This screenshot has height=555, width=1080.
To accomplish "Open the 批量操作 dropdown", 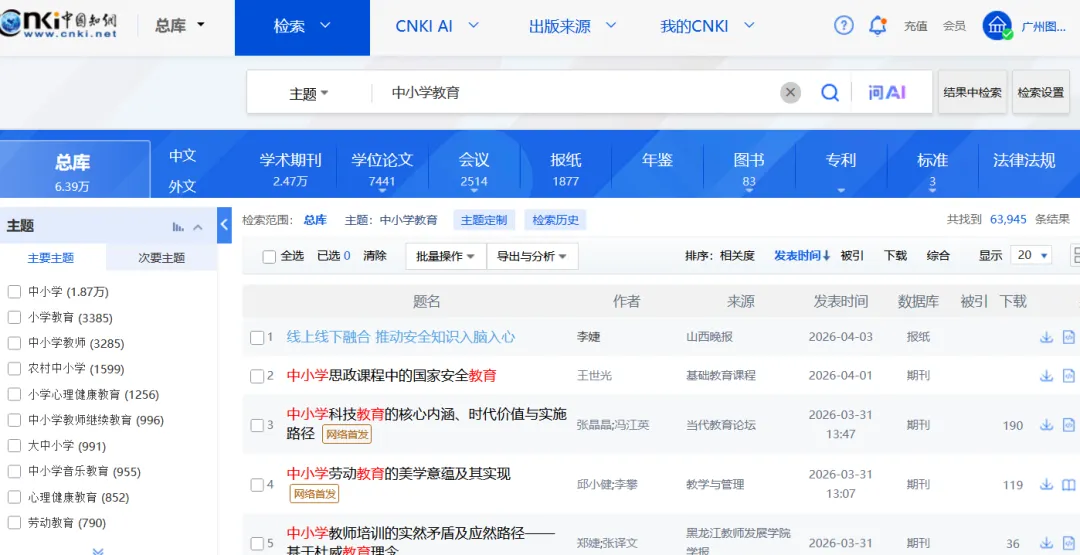I will pos(446,256).
